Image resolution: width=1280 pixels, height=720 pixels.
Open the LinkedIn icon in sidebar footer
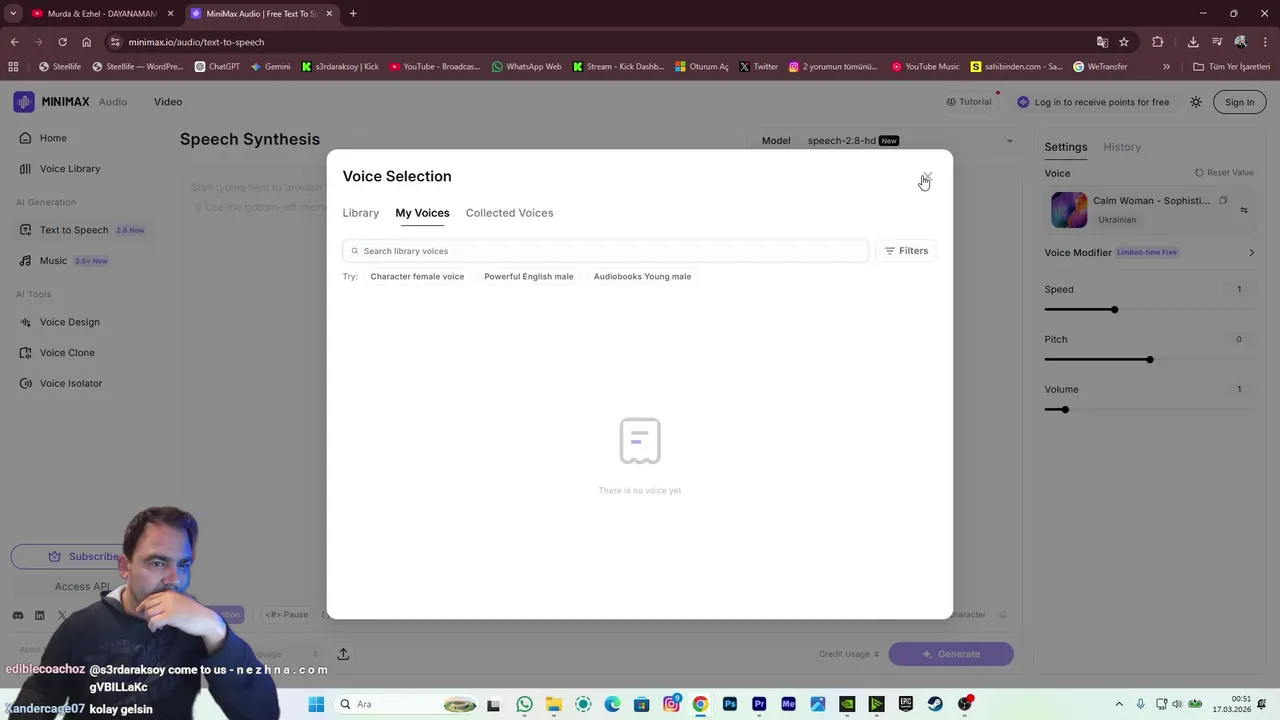pyautogui.click(x=40, y=615)
